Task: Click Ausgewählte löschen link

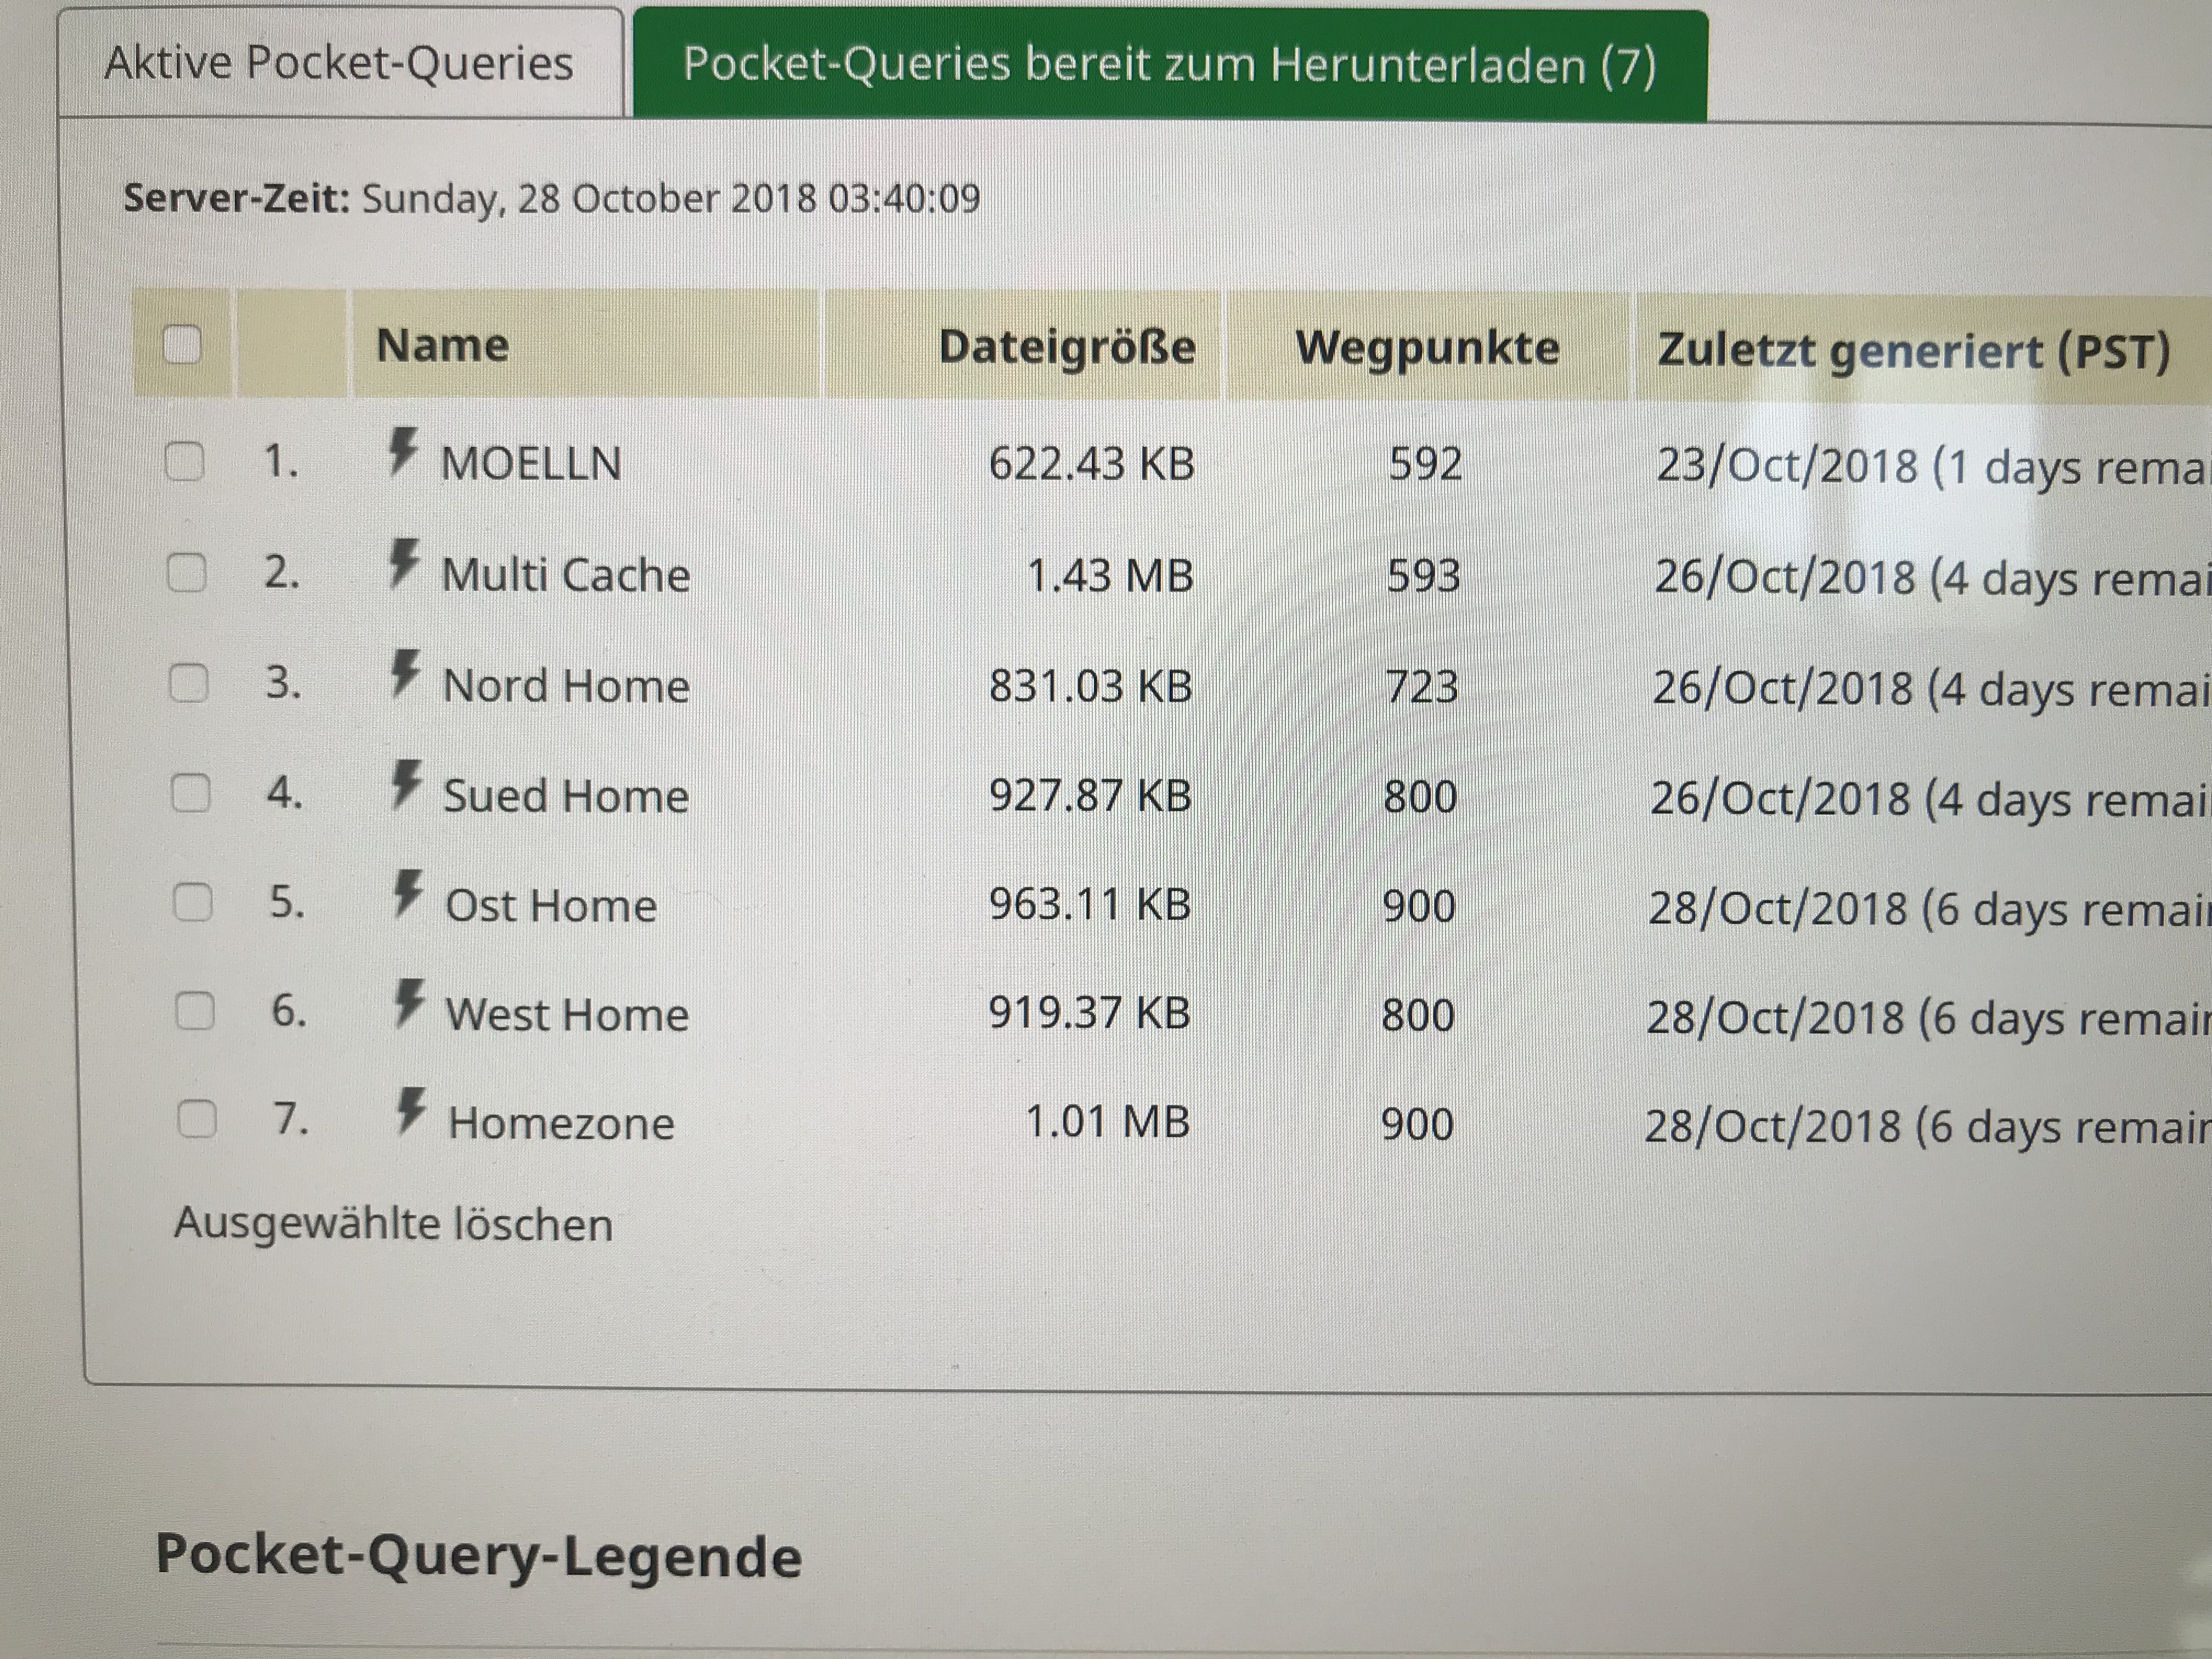Action: 393,1224
